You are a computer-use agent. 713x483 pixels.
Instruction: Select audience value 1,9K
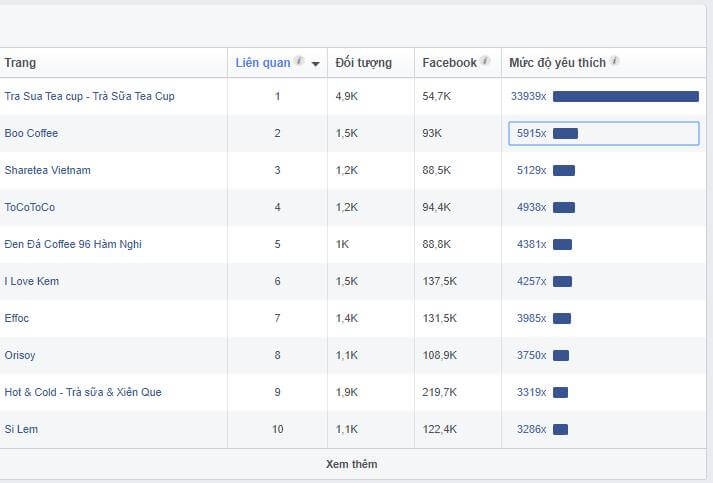coord(346,392)
